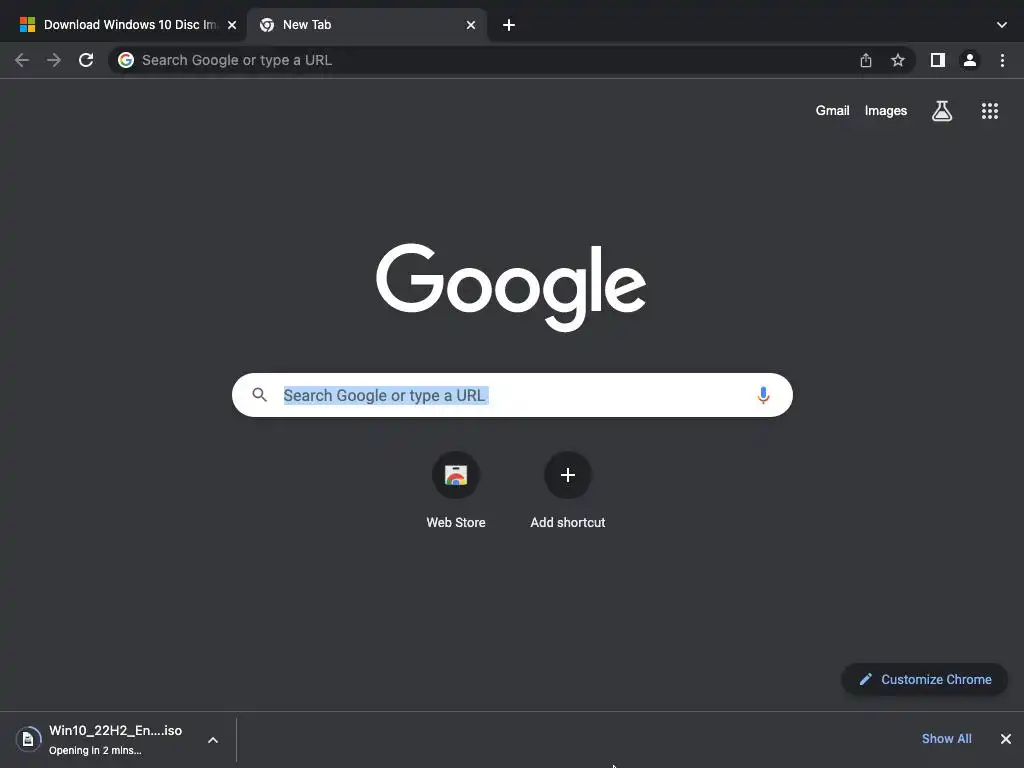
Task: Expand the Win10 iso download options chevron
Action: 213,740
